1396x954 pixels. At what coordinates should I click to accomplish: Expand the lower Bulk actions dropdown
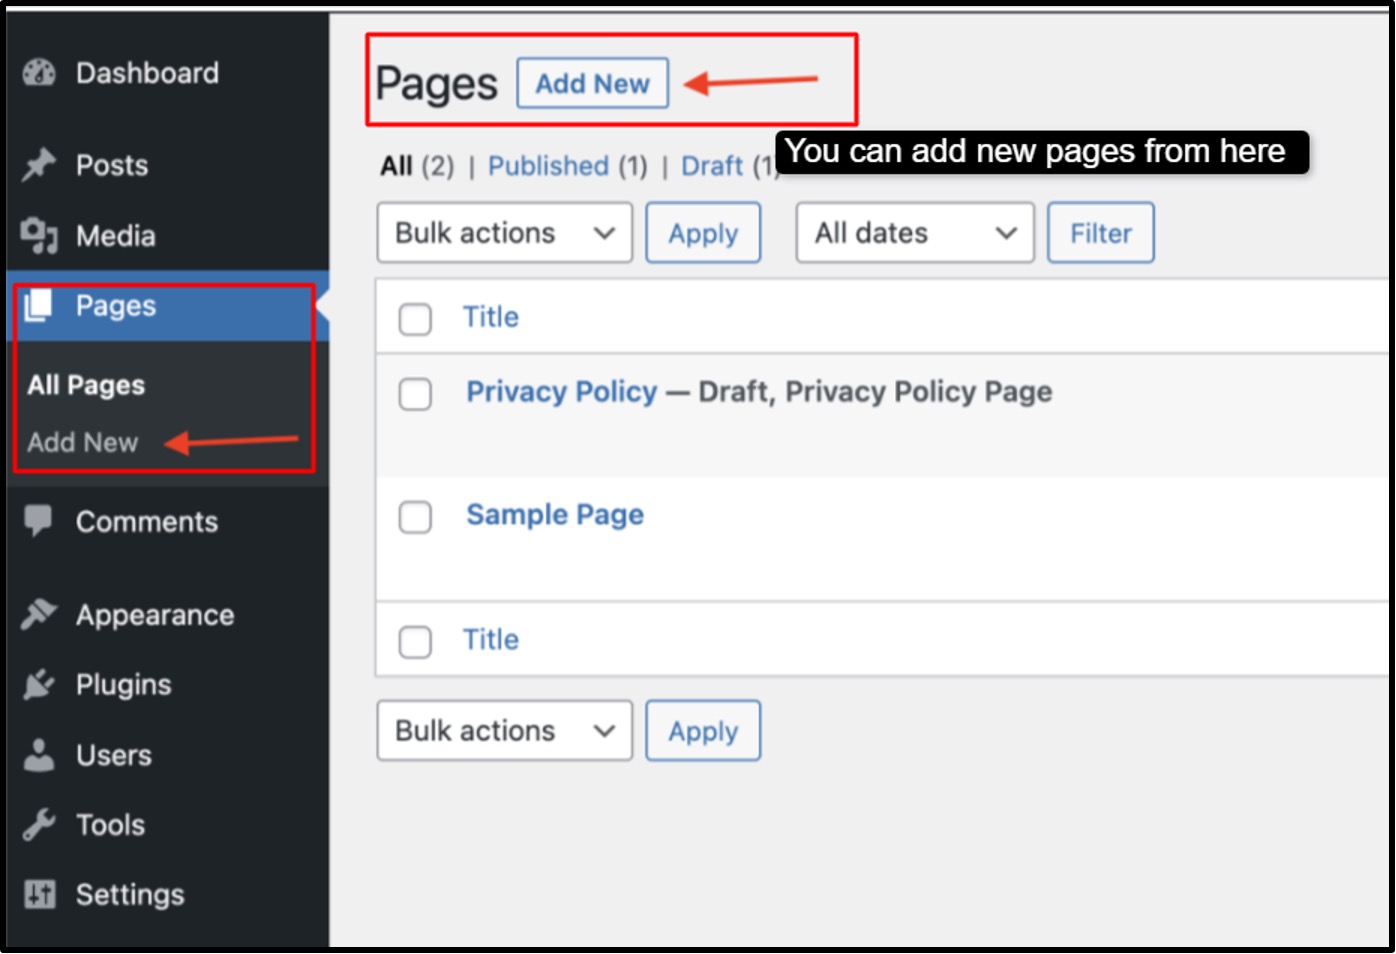point(503,731)
